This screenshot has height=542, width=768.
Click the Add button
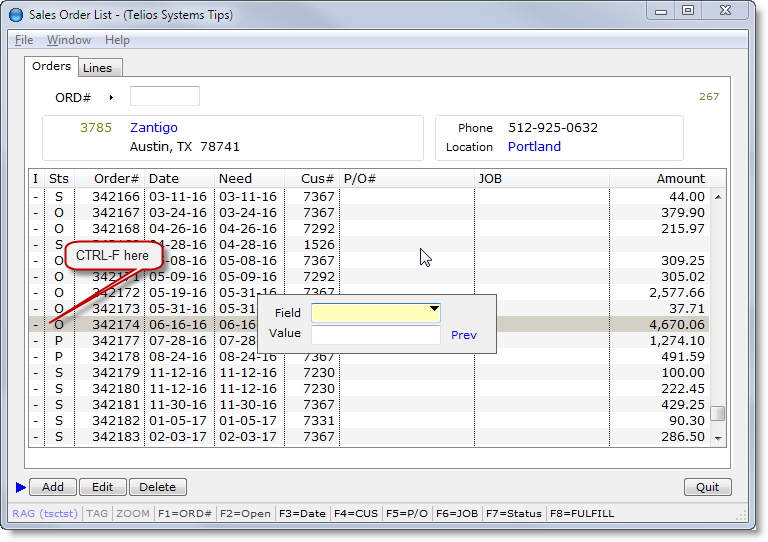click(x=53, y=487)
